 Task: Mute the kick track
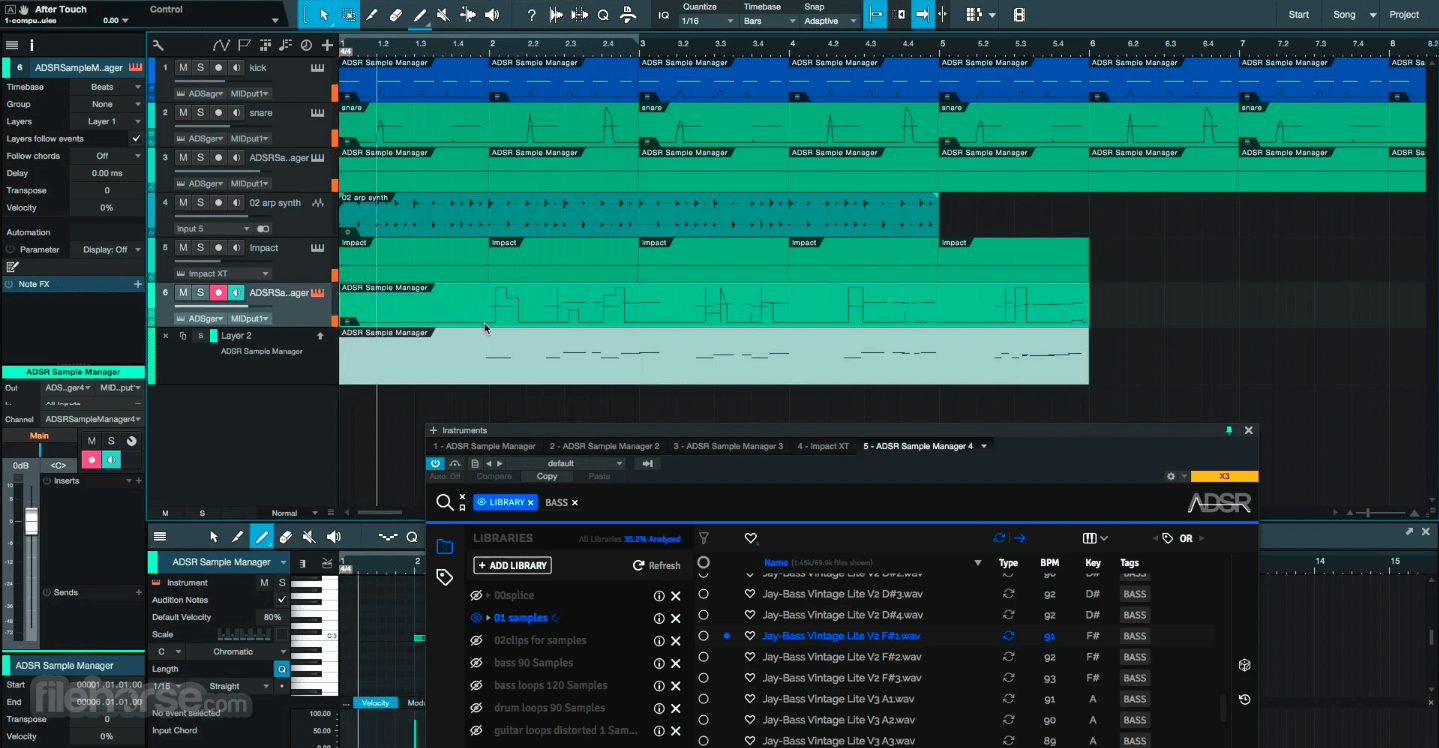point(183,68)
